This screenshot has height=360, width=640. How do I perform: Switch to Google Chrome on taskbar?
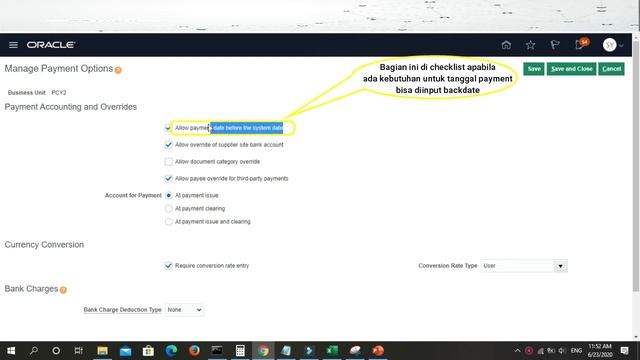coord(263,351)
